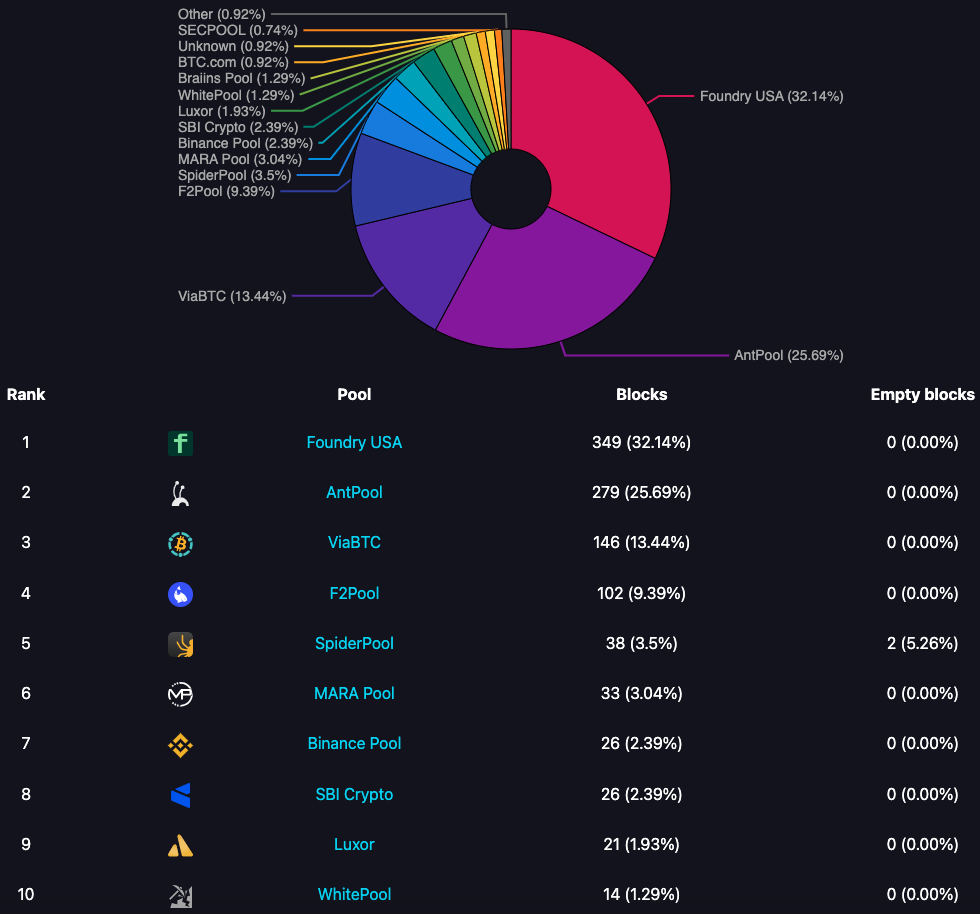
Task: Click the F2Pool blue circle icon
Action: click(x=180, y=594)
